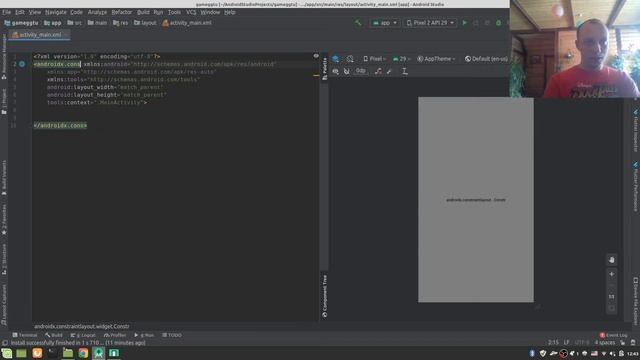Click the 2:15 cursor position indicator
The image size is (640, 360).
click(x=553, y=342)
